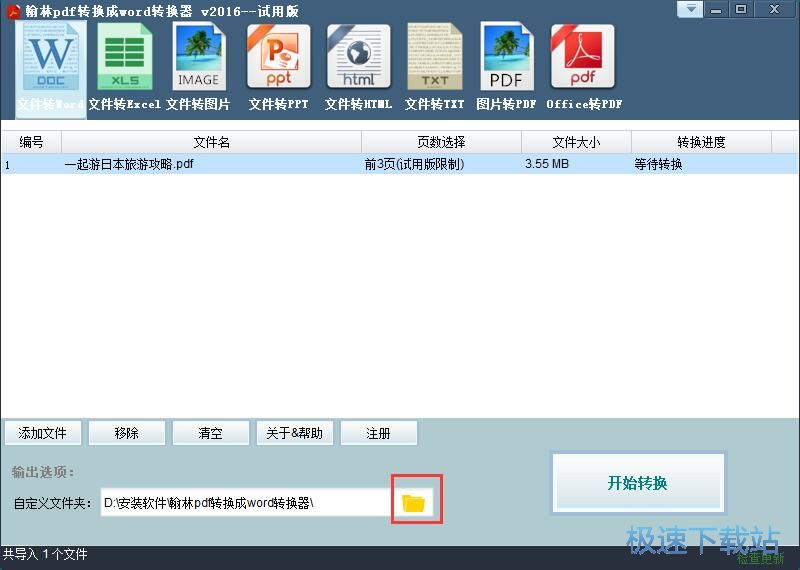Close the converter window
The width and height of the screenshot is (800, 570).
click(x=774, y=9)
